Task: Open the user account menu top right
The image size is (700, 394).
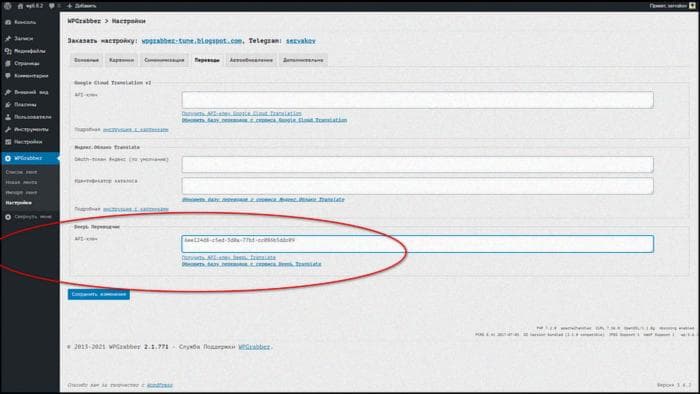Action: (x=672, y=6)
